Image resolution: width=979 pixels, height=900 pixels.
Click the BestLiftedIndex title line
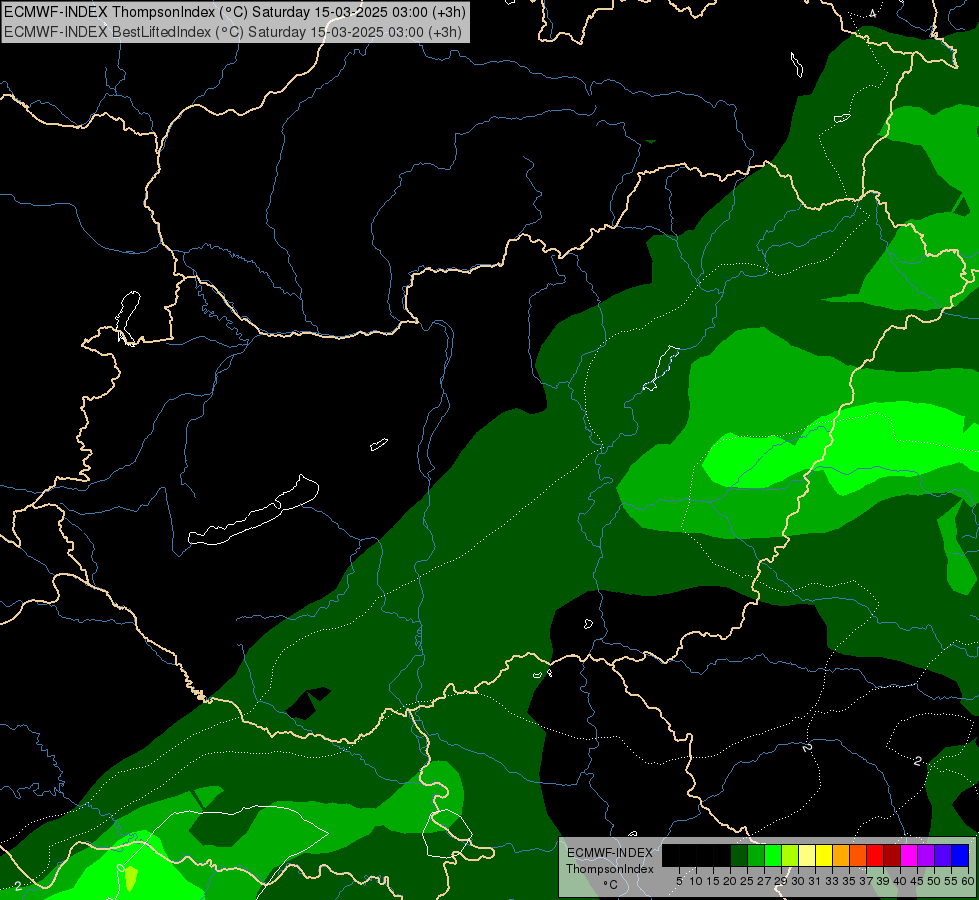coord(233,32)
